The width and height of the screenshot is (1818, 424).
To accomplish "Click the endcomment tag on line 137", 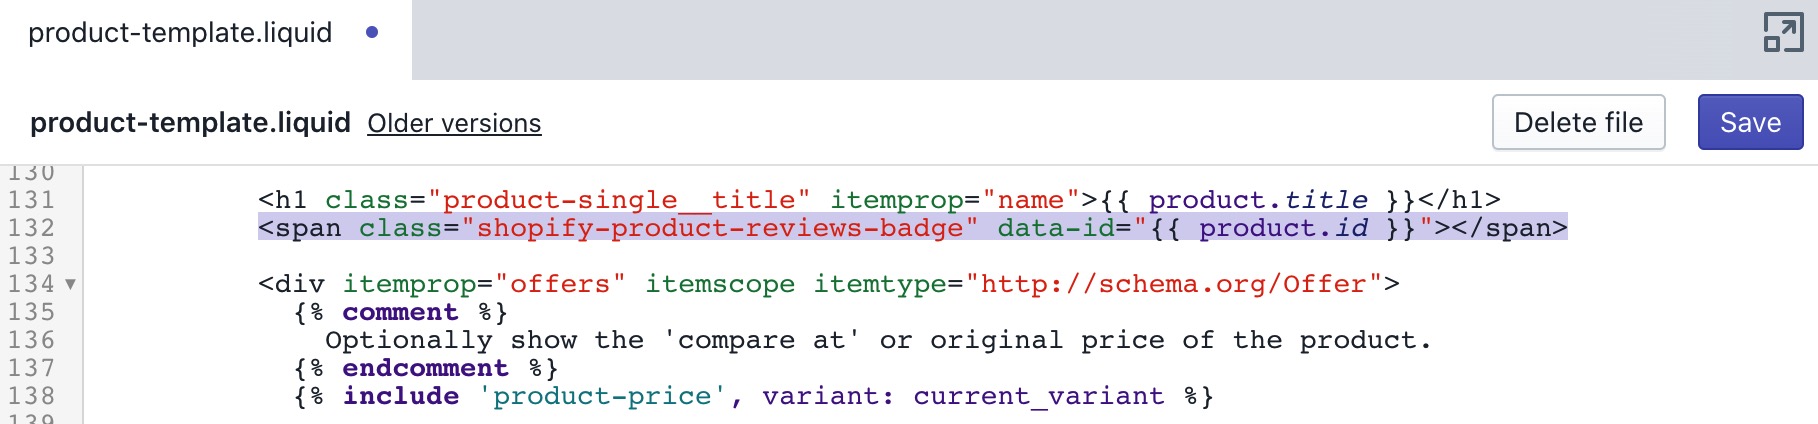I will 425,368.
